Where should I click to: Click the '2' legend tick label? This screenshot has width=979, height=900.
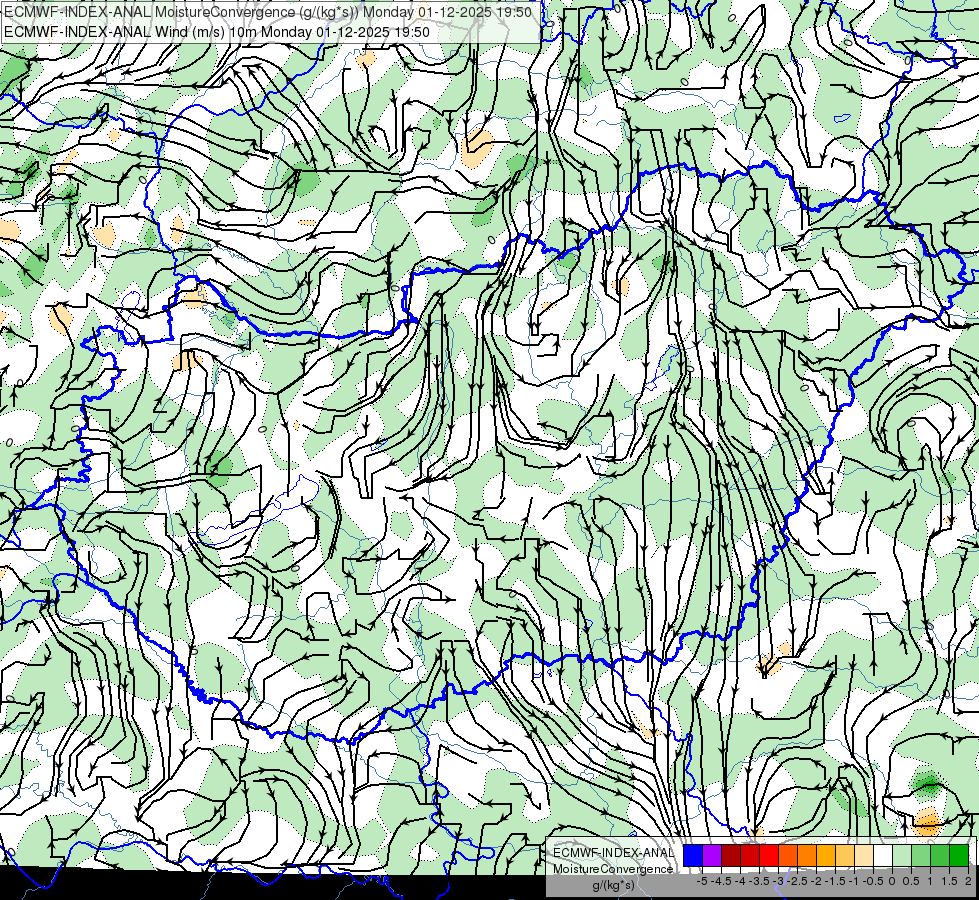[x=968, y=881]
